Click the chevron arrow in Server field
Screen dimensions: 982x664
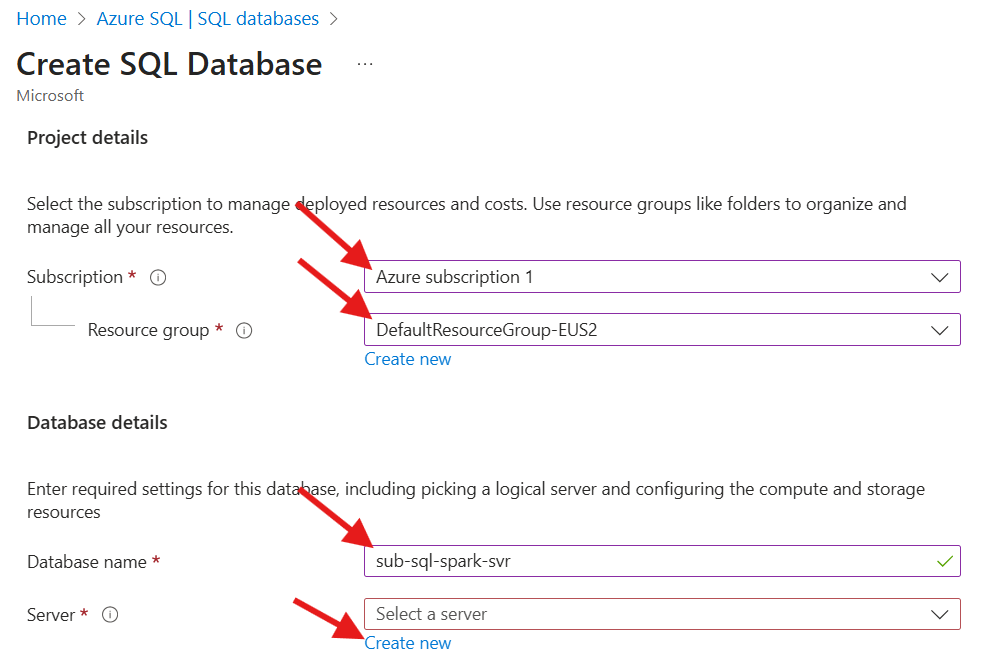point(939,614)
